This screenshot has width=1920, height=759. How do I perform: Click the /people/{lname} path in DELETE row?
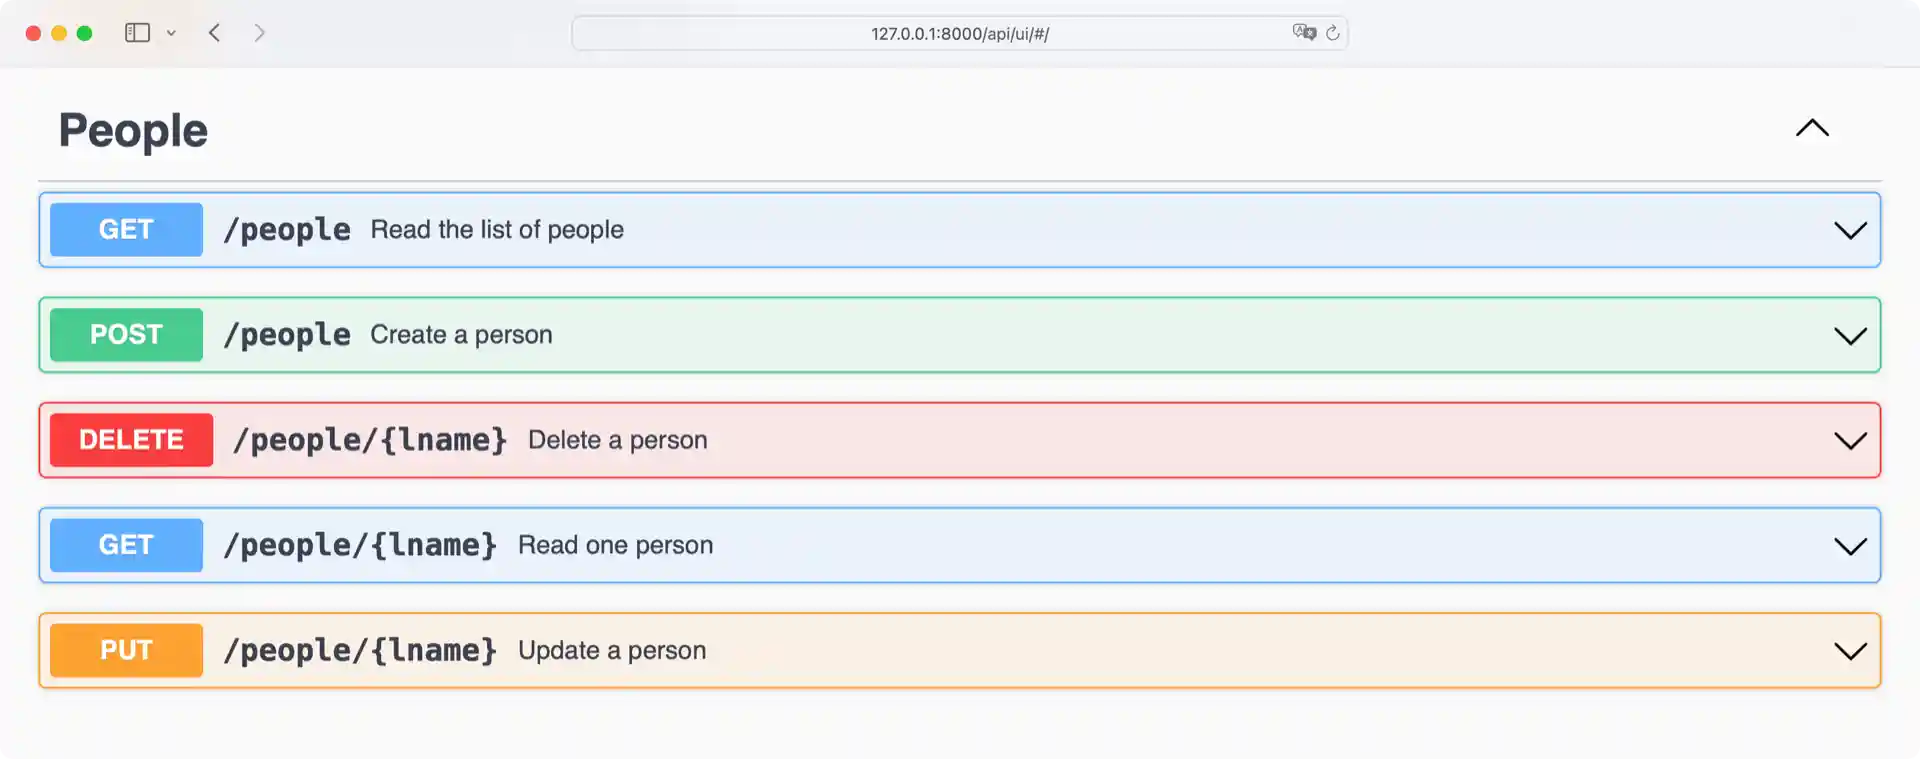pyautogui.click(x=370, y=440)
